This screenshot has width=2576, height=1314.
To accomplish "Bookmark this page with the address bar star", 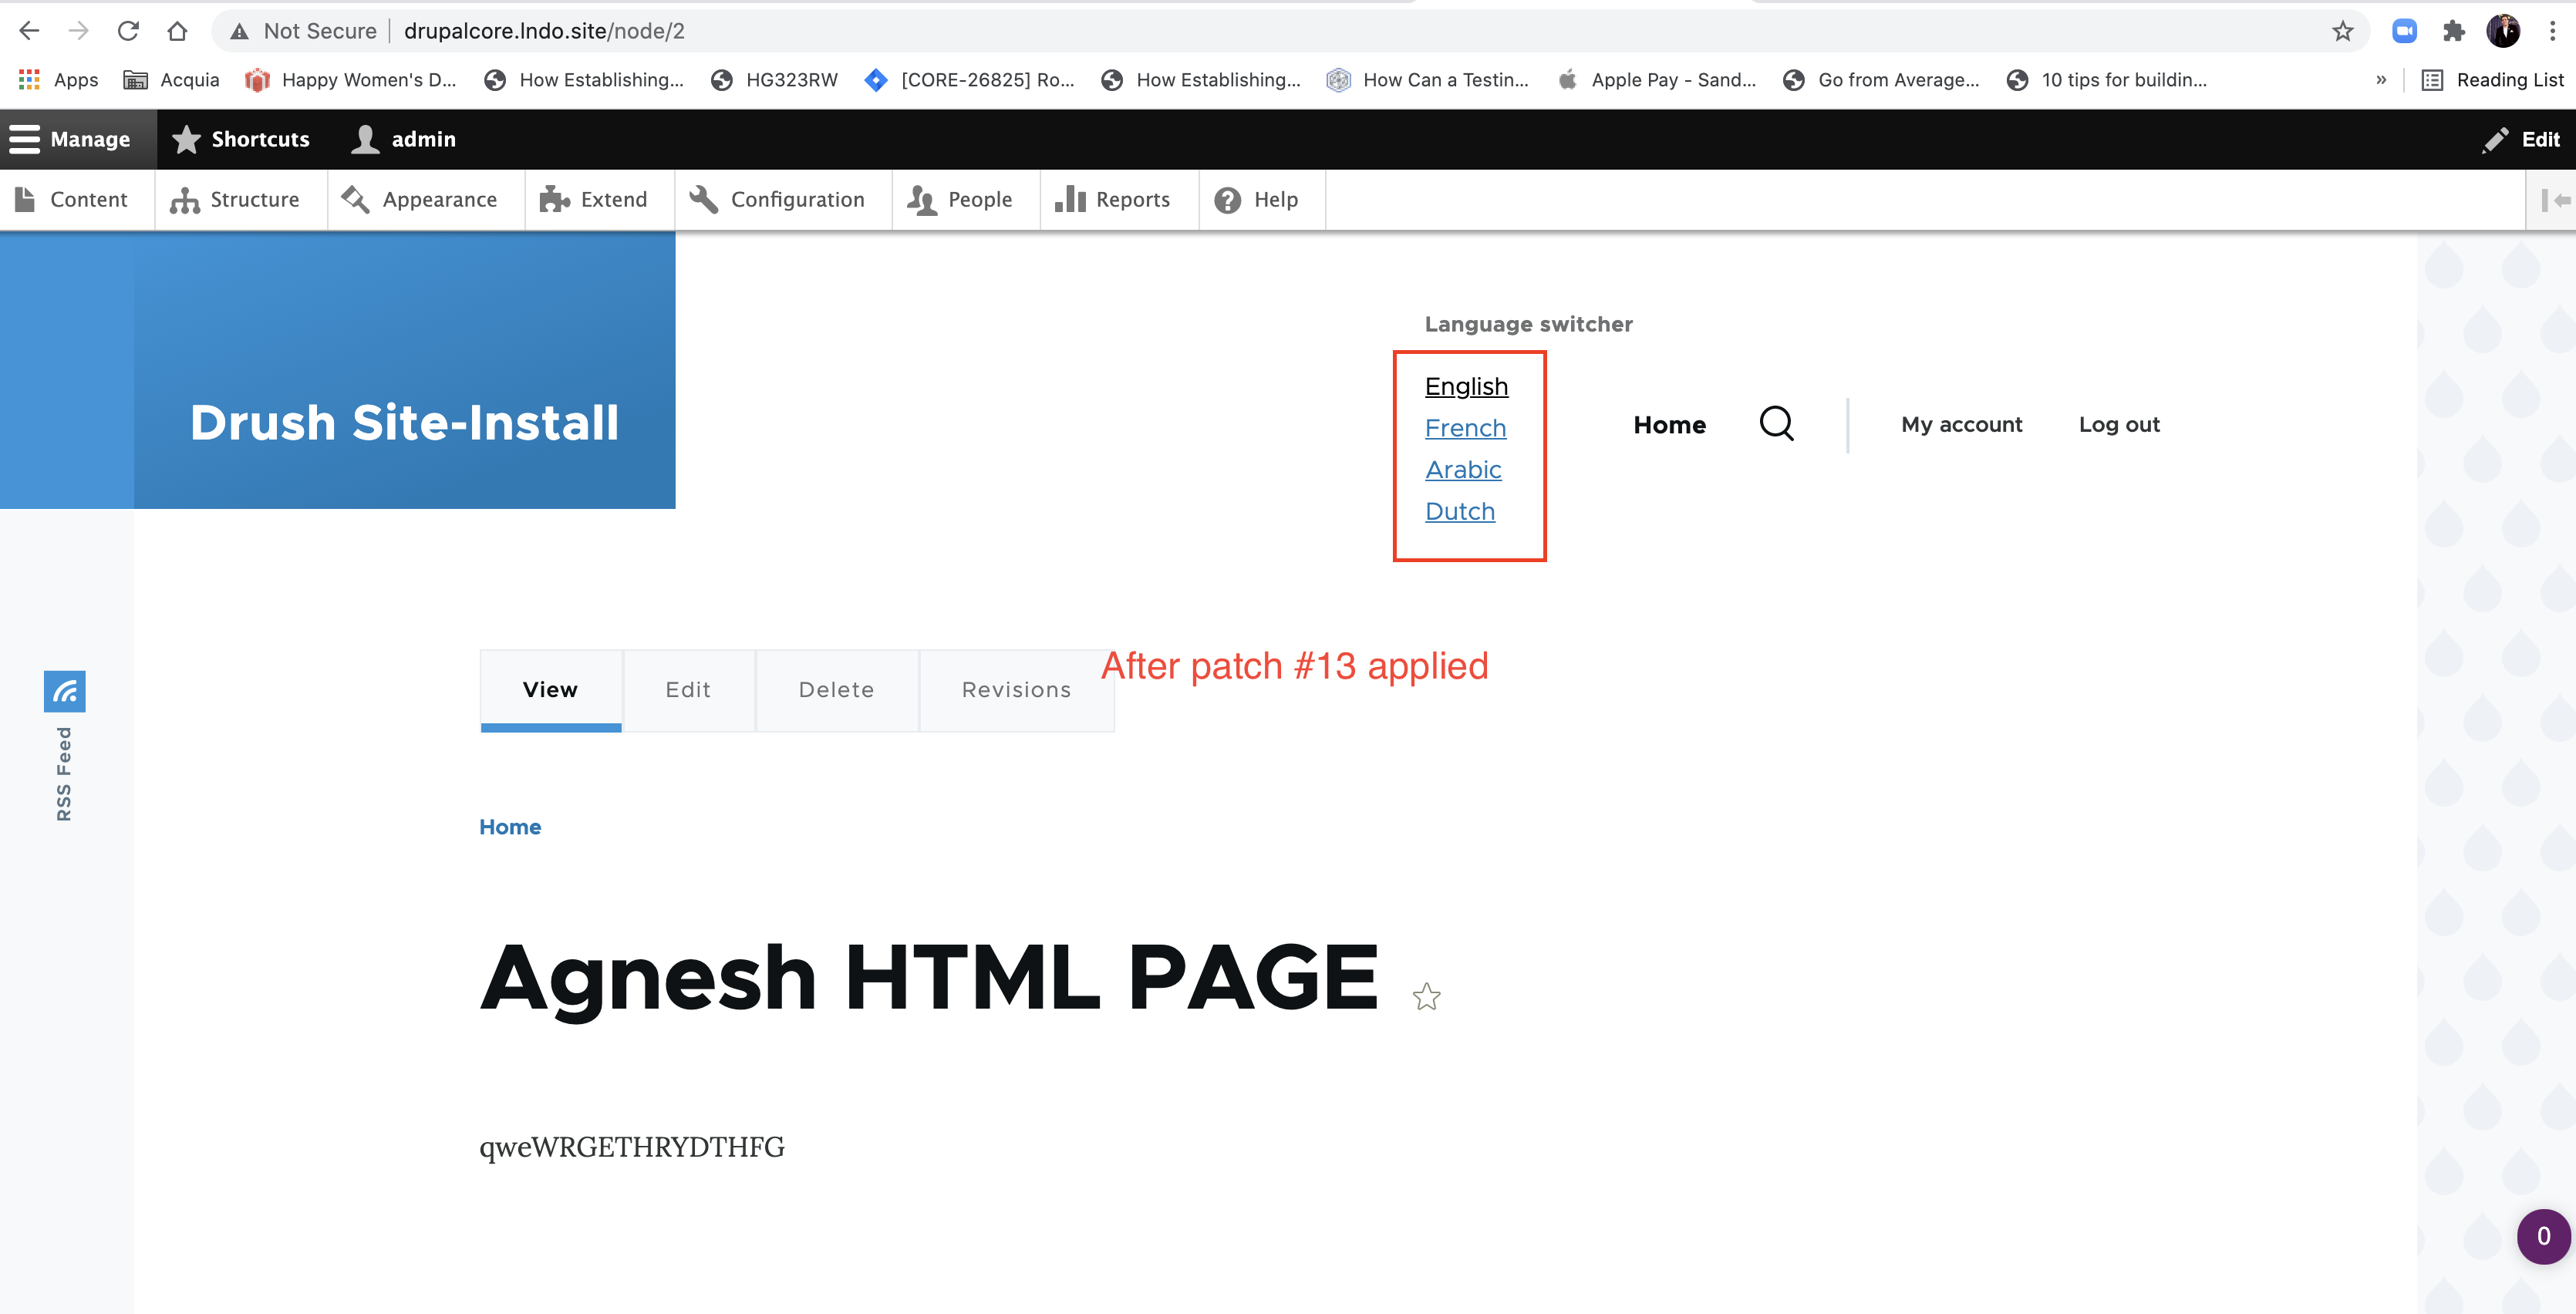I will 2342,31.
